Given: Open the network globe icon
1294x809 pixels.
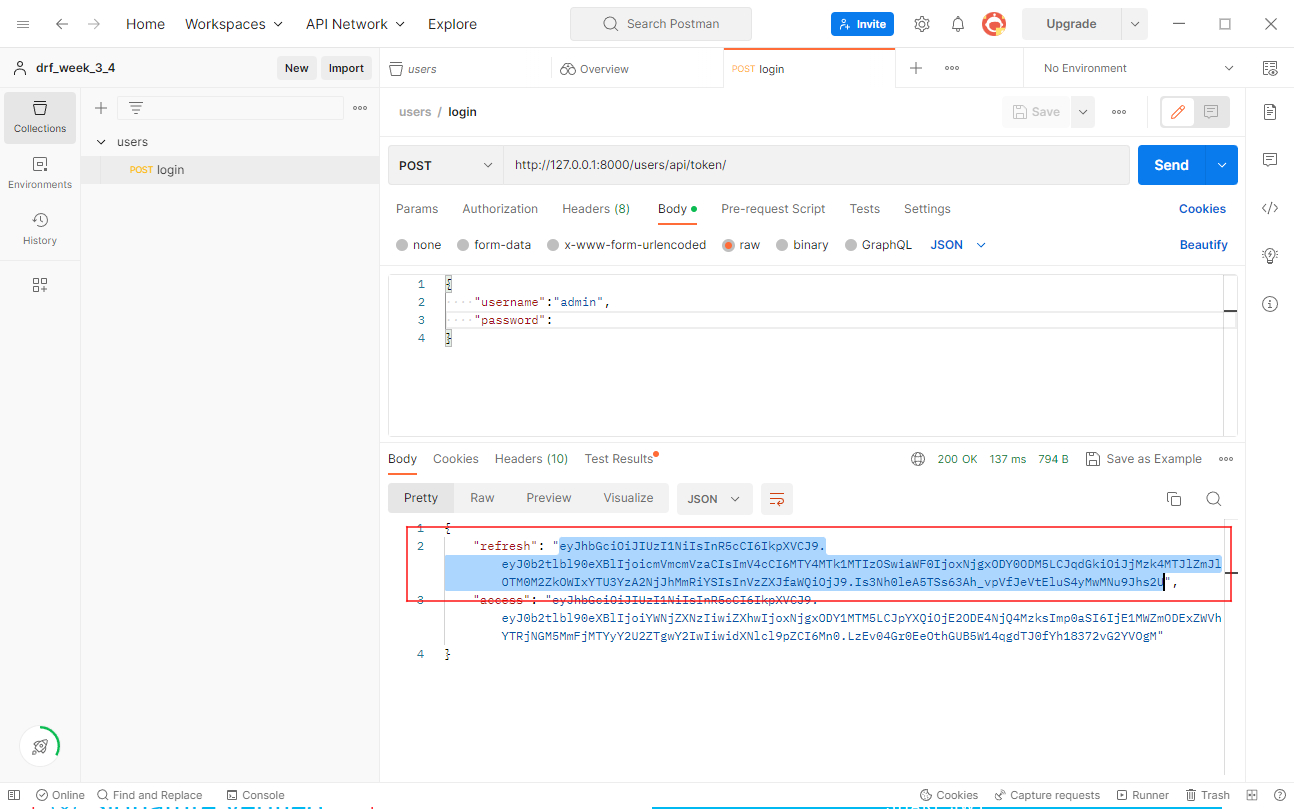Looking at the screenshot, I should coord(918,459).
